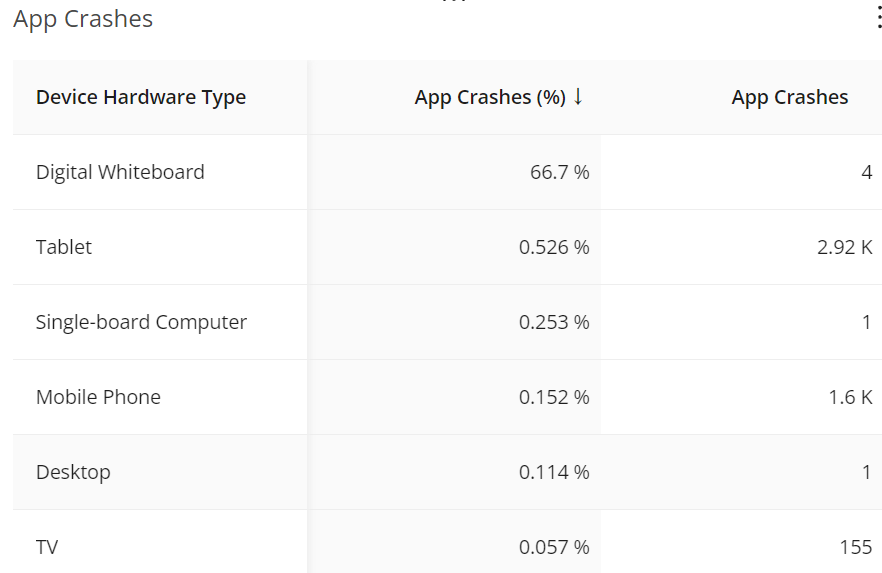Click the Single-board Computer row label

pyautogui.click(x=141, y=322)
